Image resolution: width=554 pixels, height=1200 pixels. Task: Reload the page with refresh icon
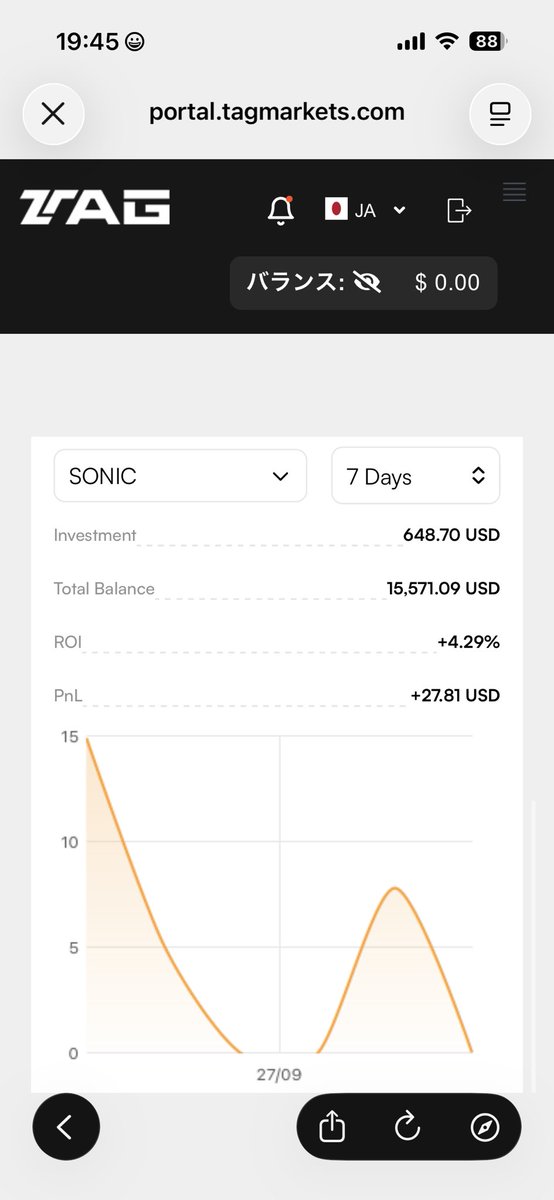click(x=407, y=1127)
